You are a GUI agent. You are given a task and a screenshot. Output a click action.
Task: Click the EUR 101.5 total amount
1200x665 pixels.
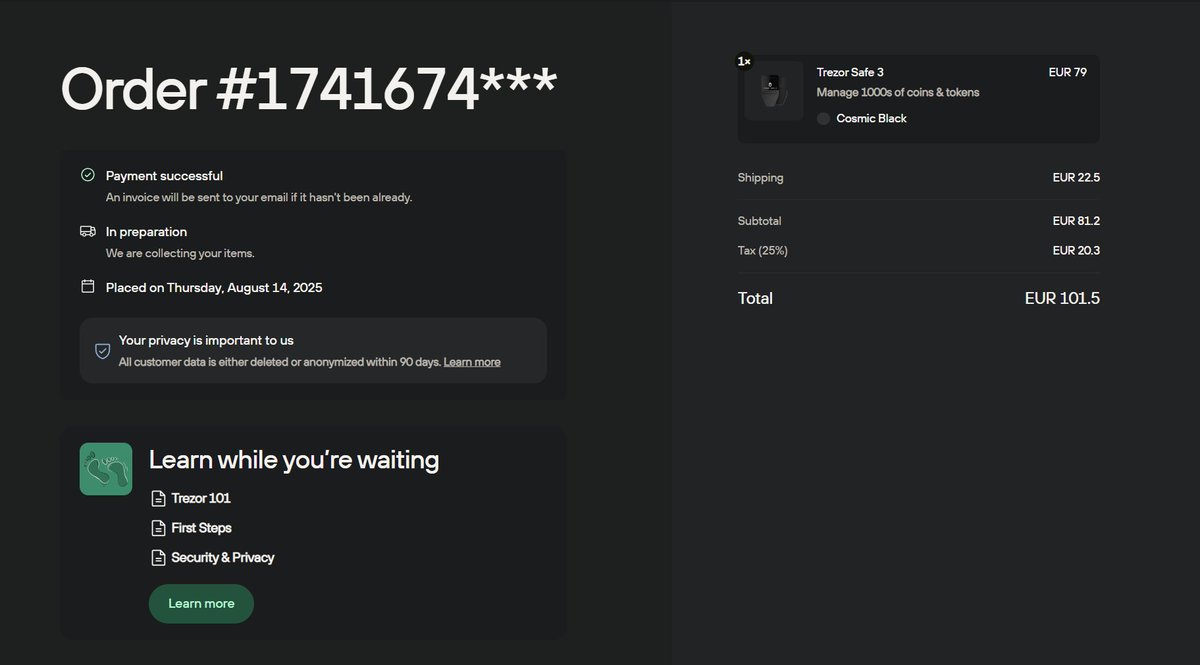click(1062, 298)
